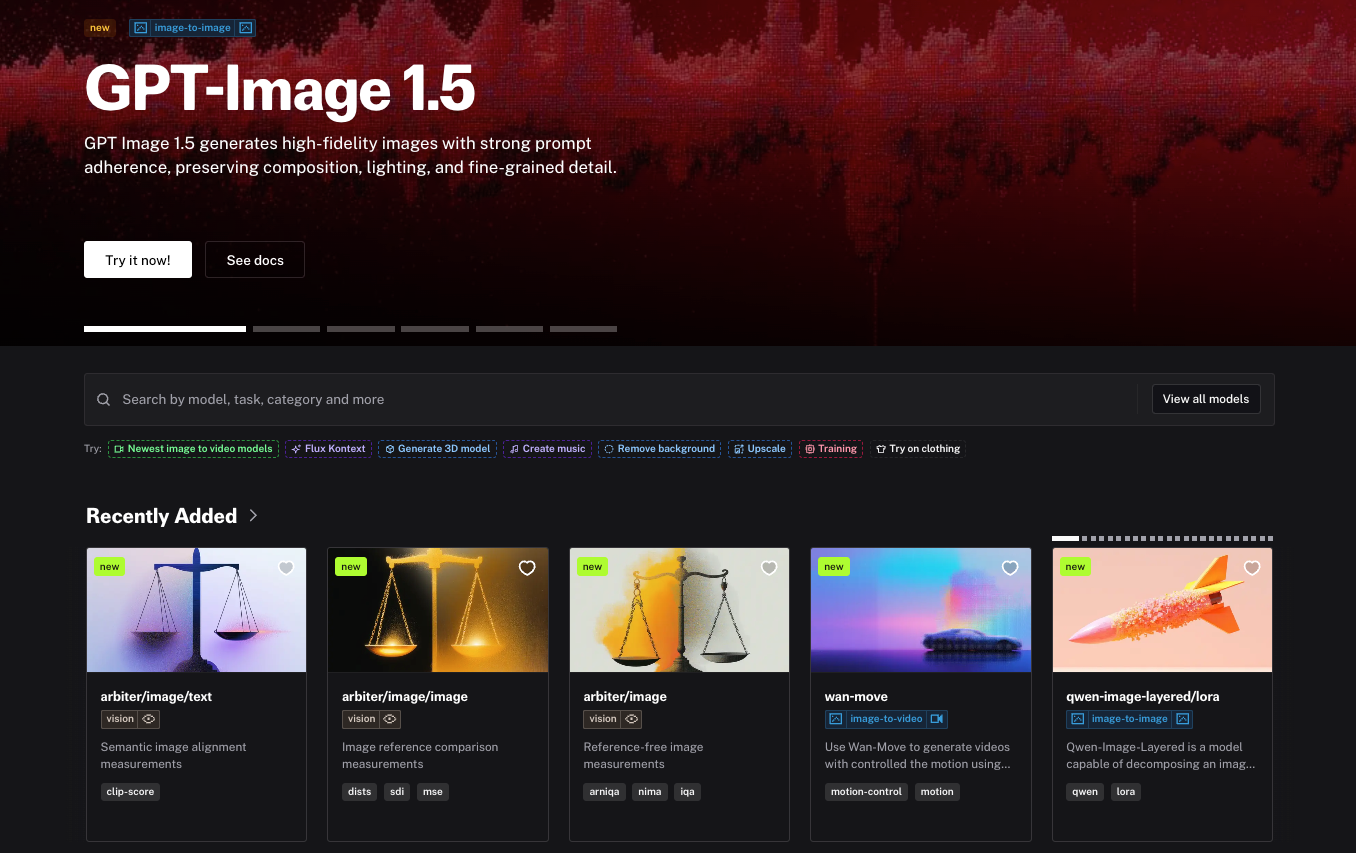Select the Generate 3D model suggestion chip
This screenshot has height=853, width=1356.
(437, 449)
